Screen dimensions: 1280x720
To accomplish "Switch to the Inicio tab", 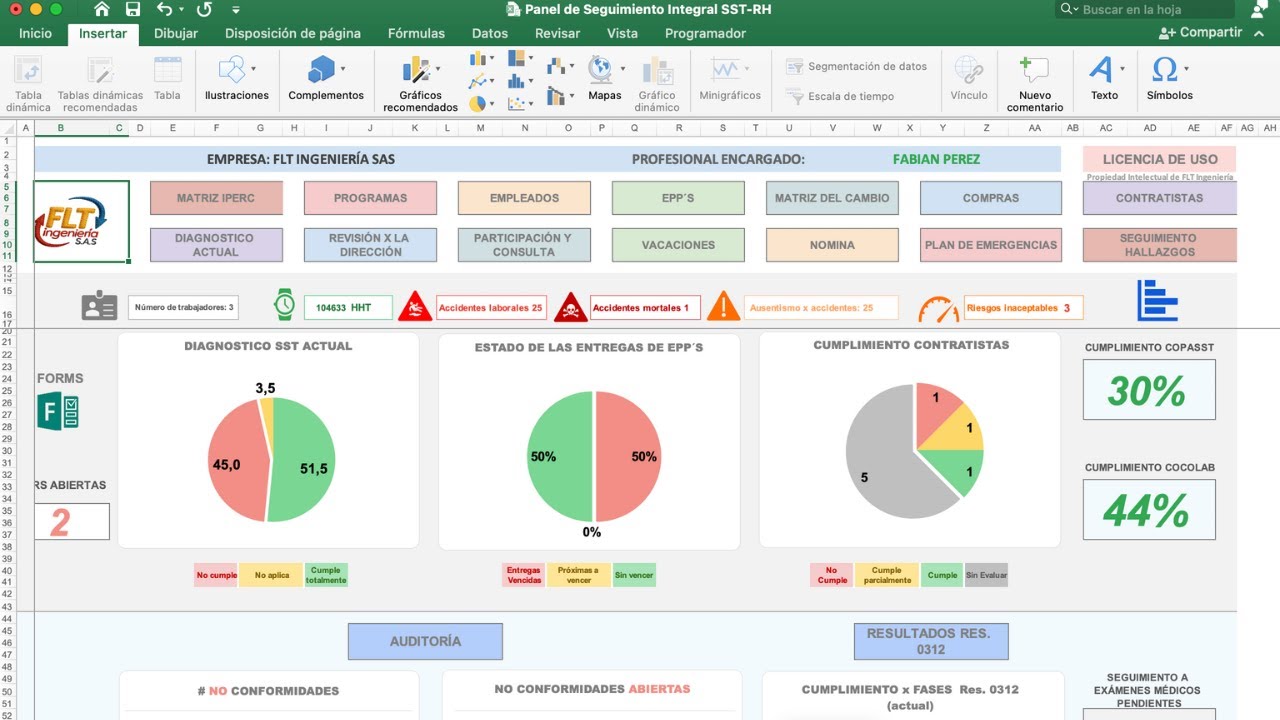I will pyautogui.click(x=35, y=33).
